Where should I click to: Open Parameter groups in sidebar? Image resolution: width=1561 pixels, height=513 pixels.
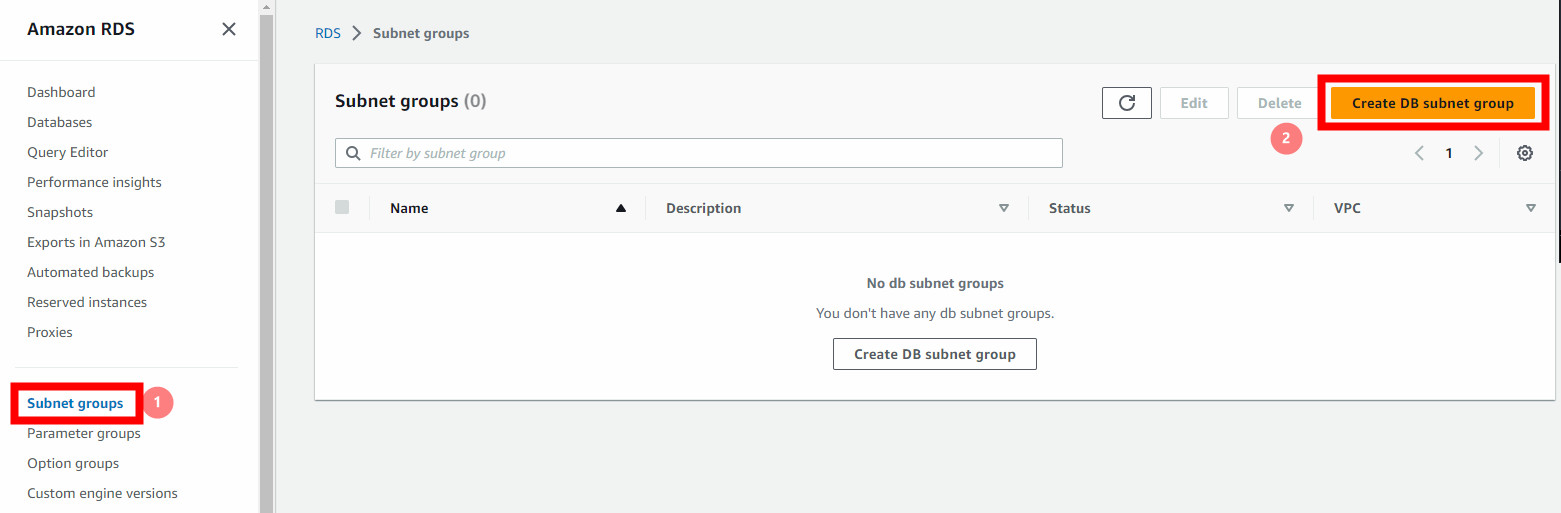tap(84, 433)
